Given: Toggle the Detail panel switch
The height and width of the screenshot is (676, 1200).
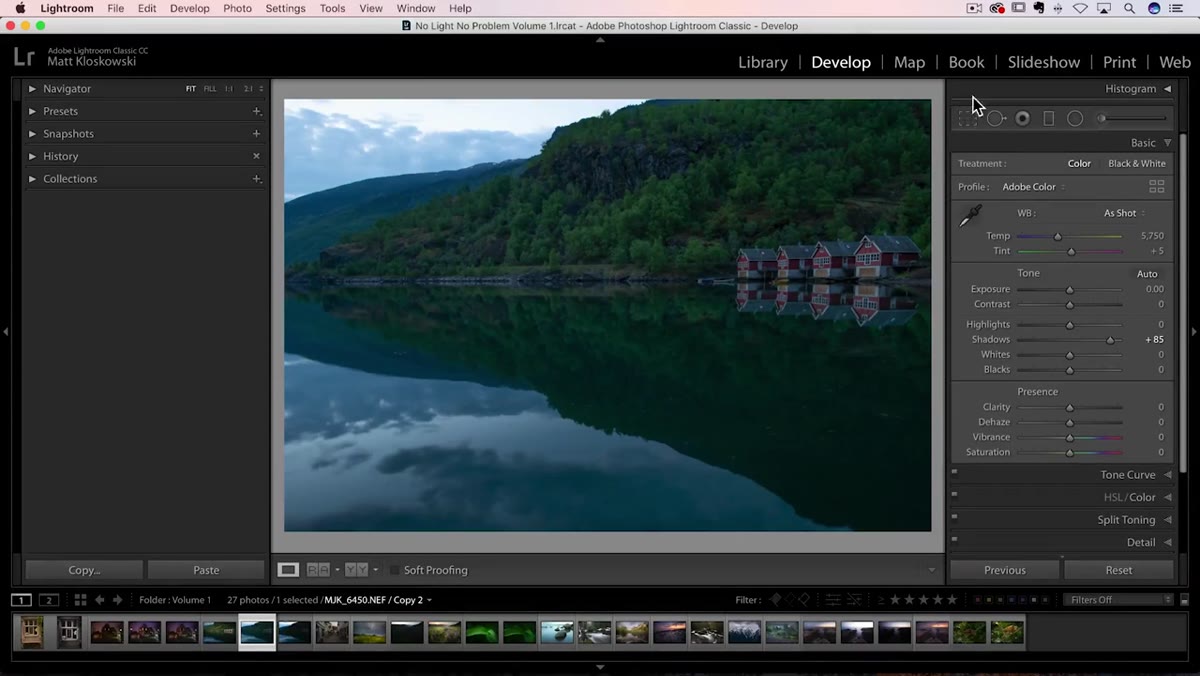Looking at the screenshot, I should [x=955, y=539].
